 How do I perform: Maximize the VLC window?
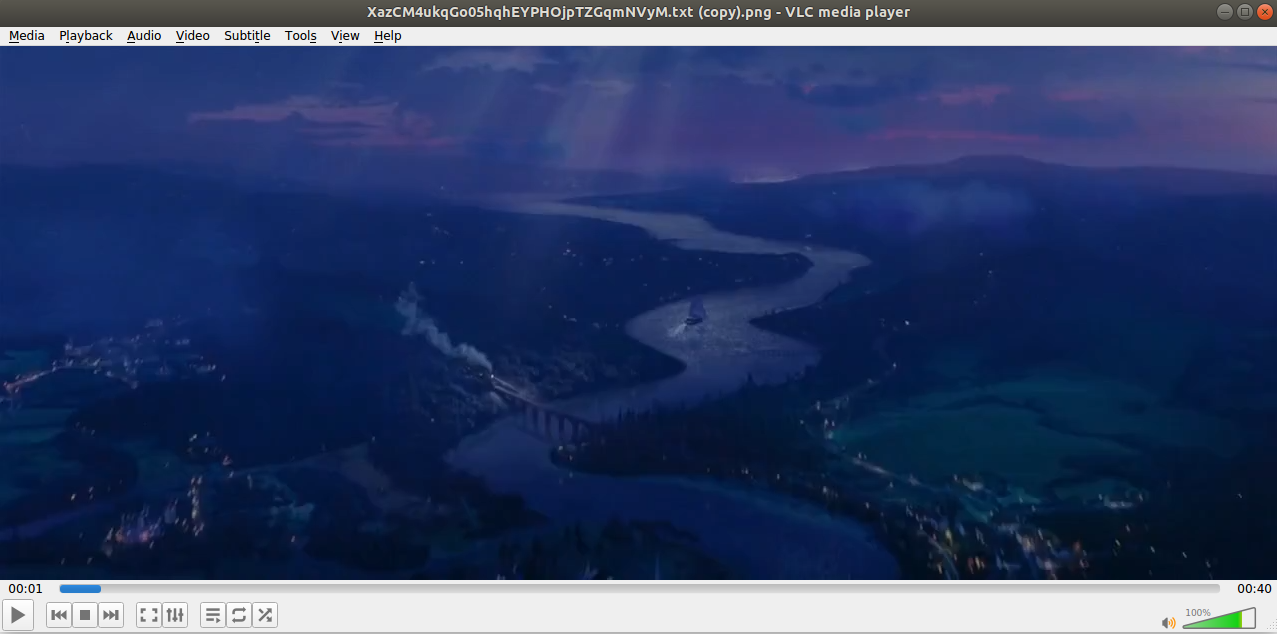tap(1244, 12)
